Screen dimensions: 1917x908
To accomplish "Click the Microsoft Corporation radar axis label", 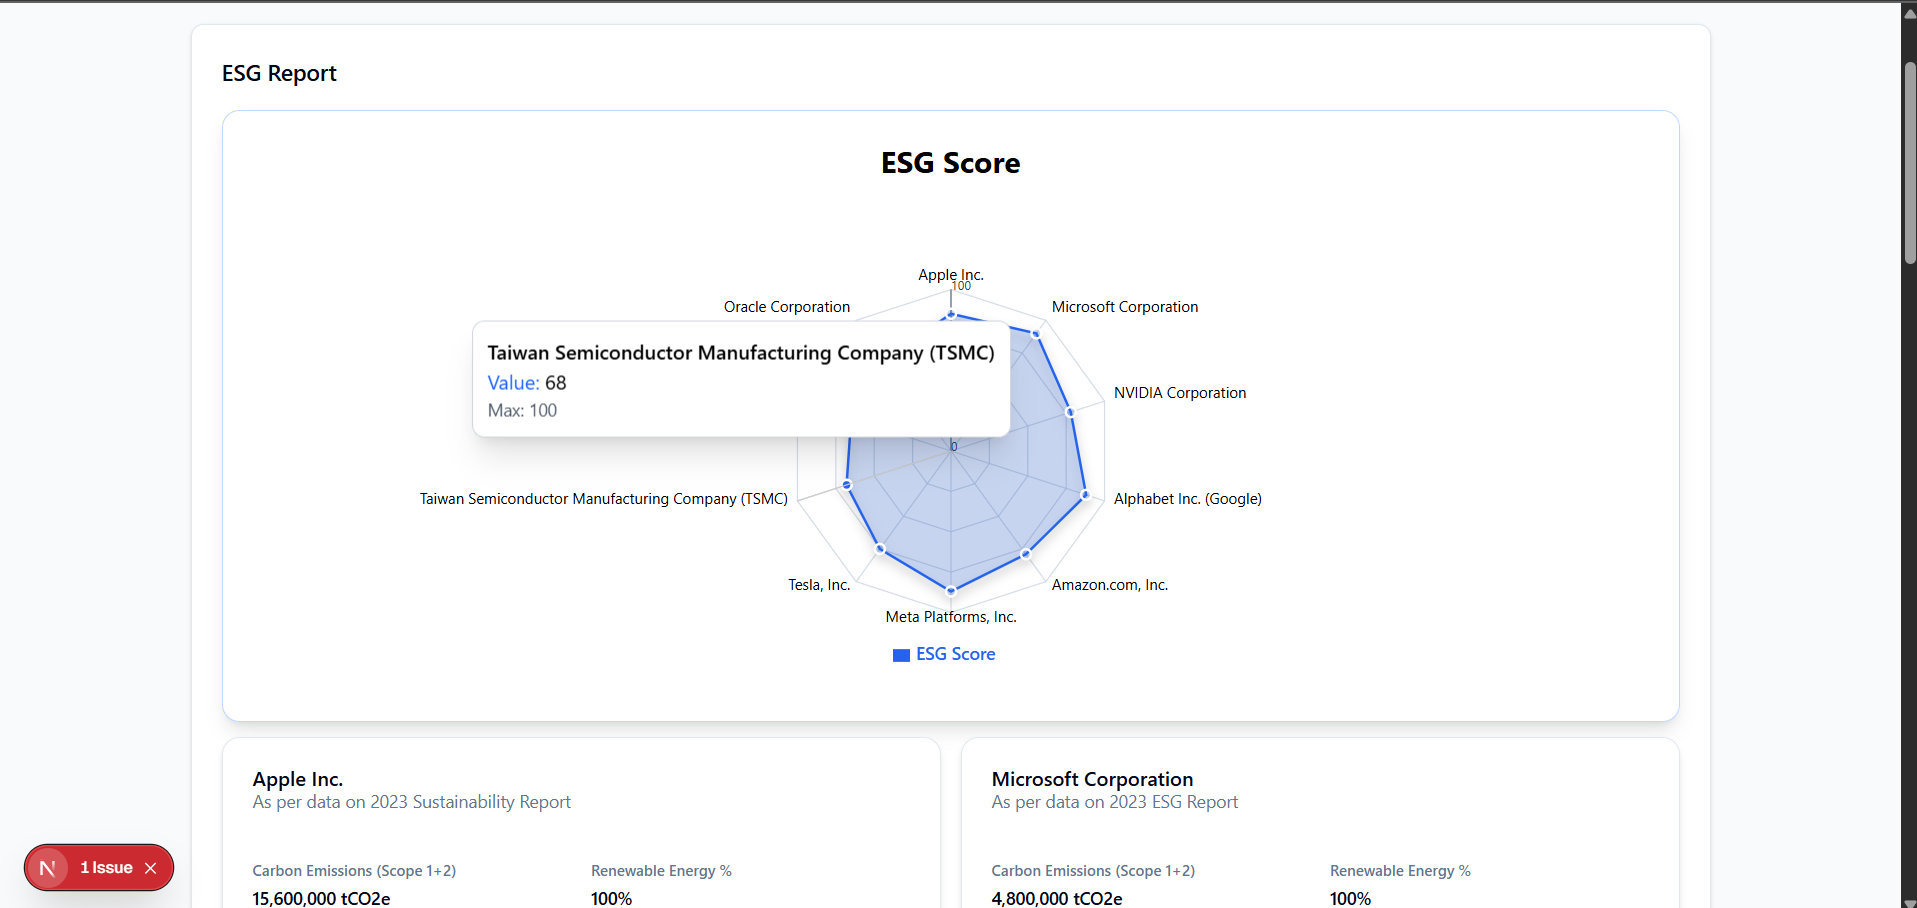I will coord(1125,307).
